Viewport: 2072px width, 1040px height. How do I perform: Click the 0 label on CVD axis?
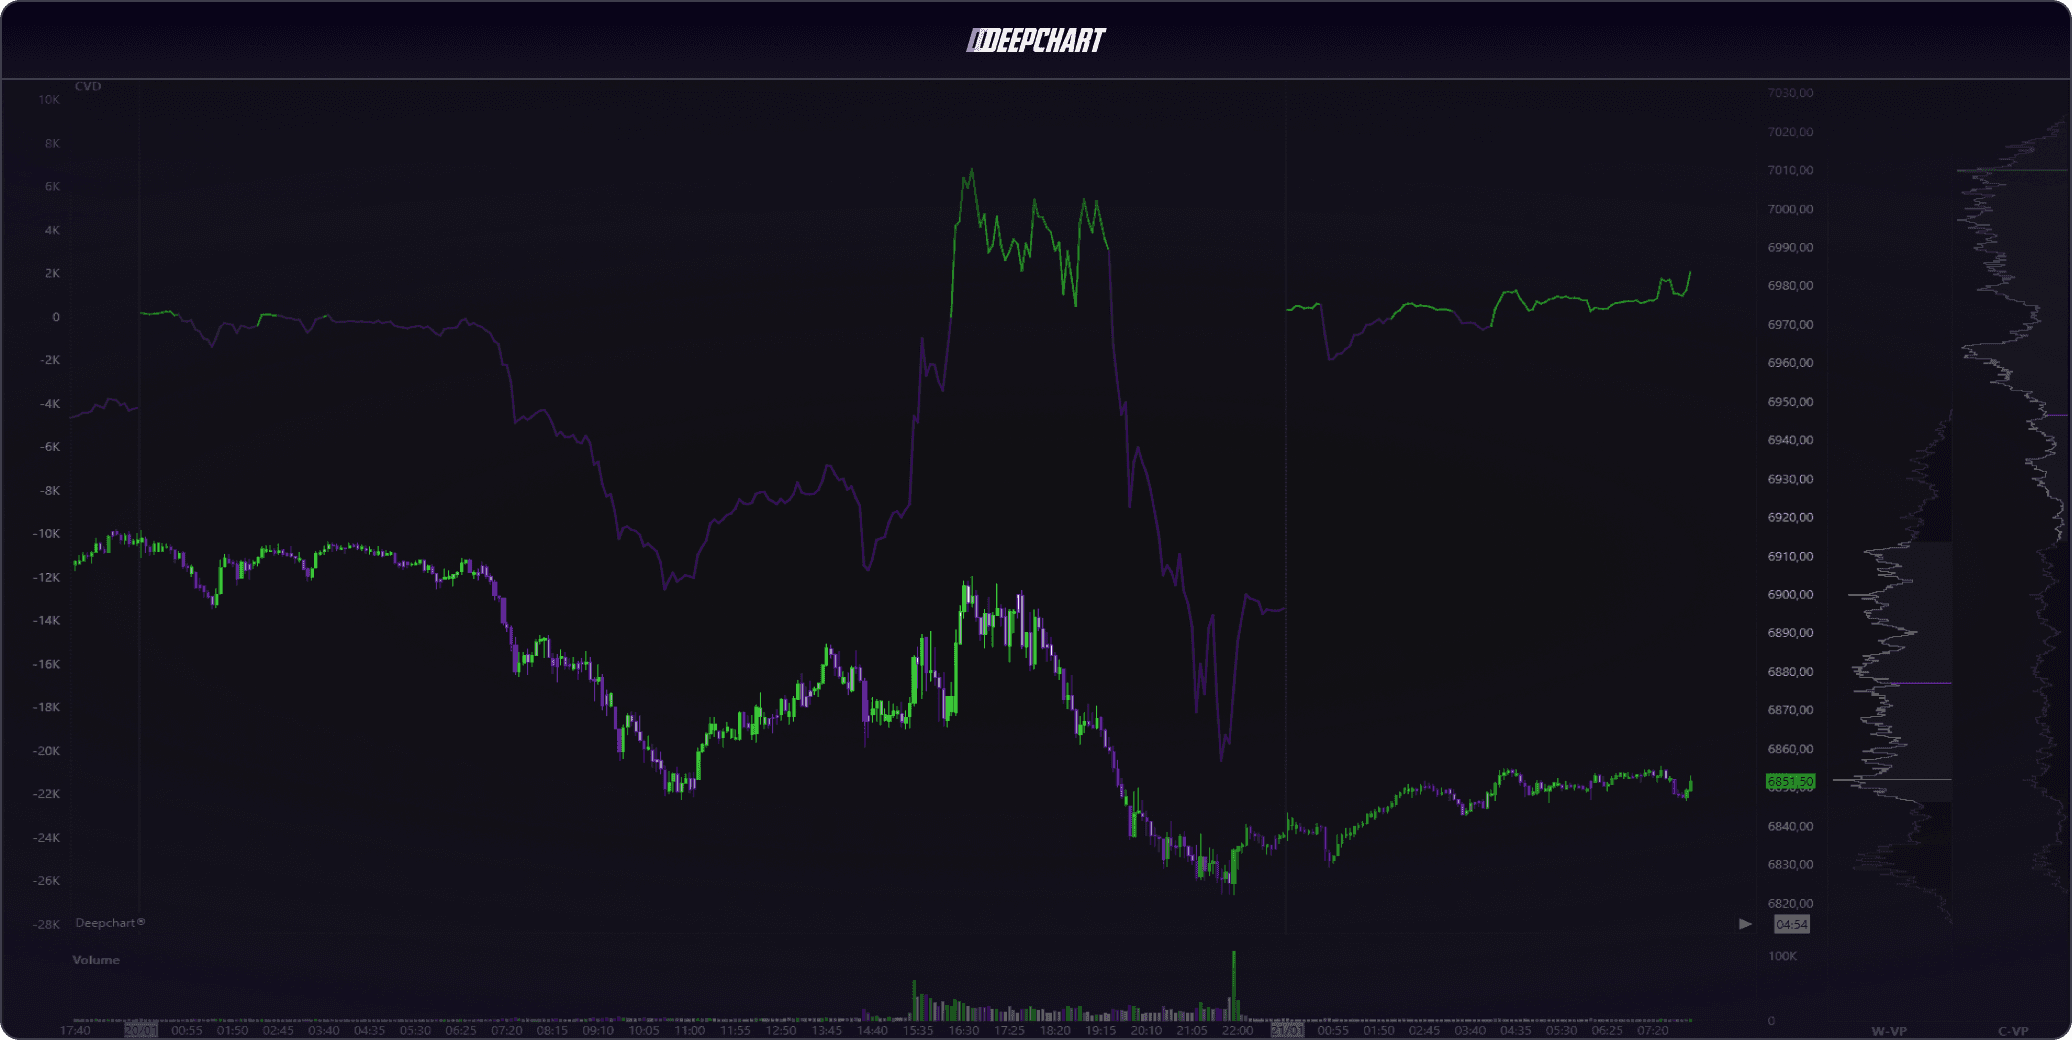pyautogui.click(x=56, y=317)
